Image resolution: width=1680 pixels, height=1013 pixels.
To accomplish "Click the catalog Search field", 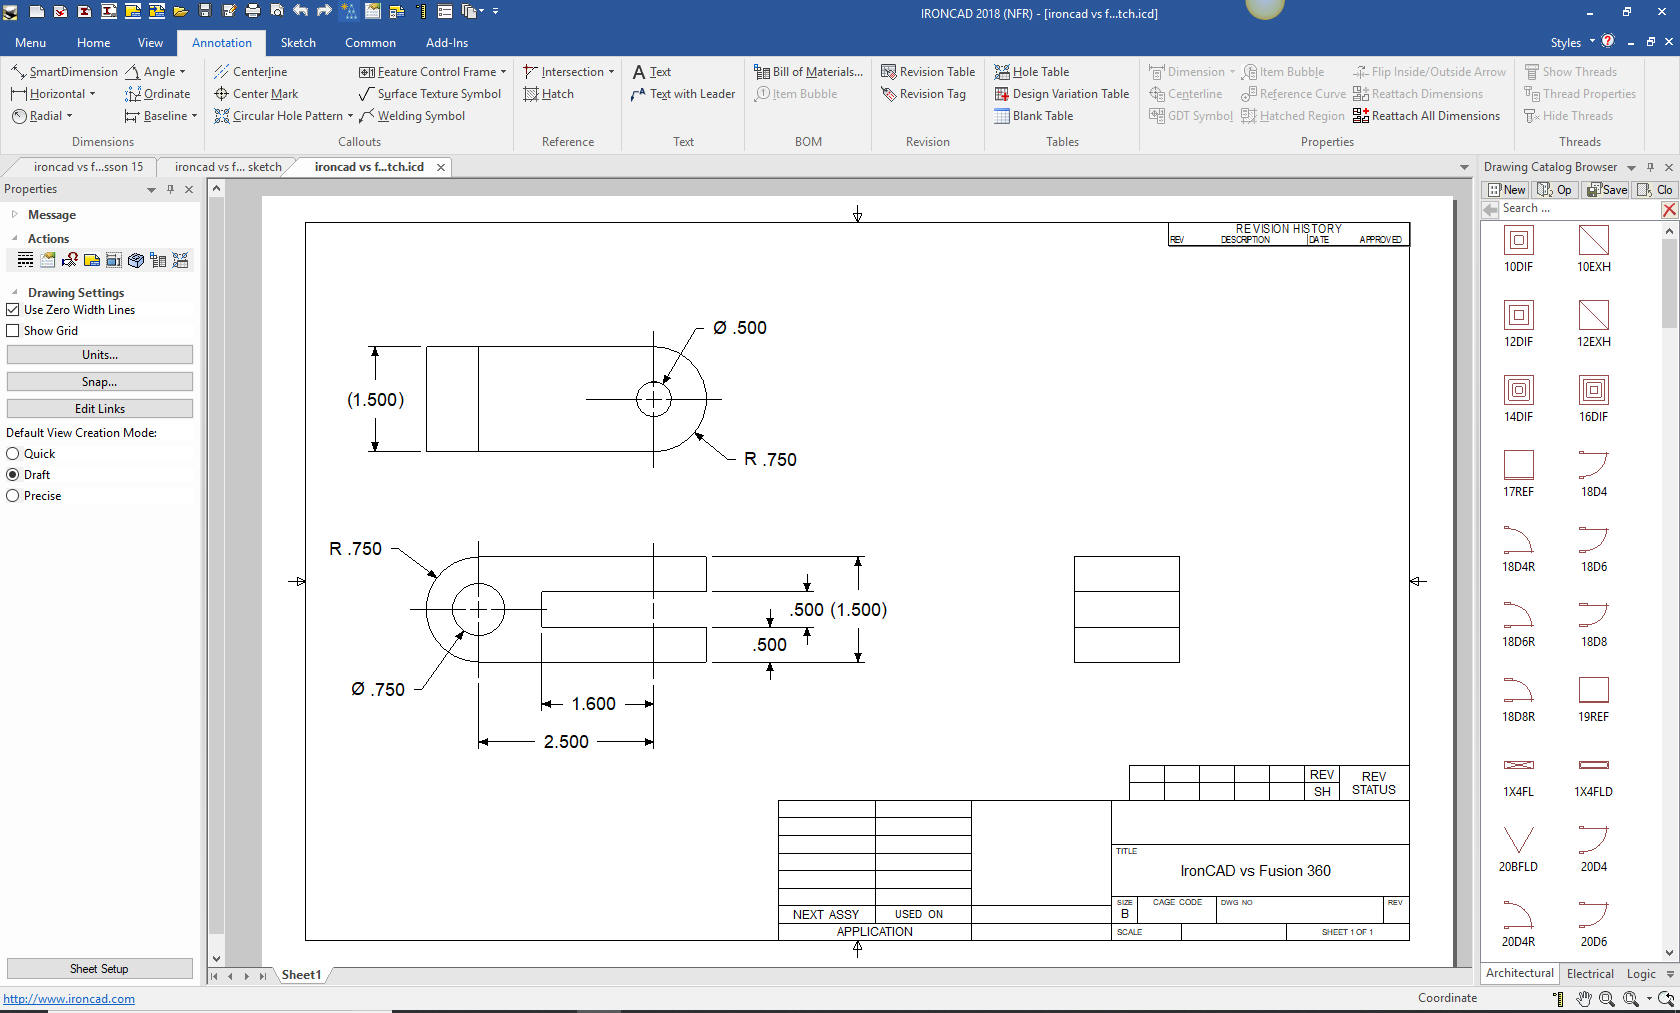I will [1578, 209].
